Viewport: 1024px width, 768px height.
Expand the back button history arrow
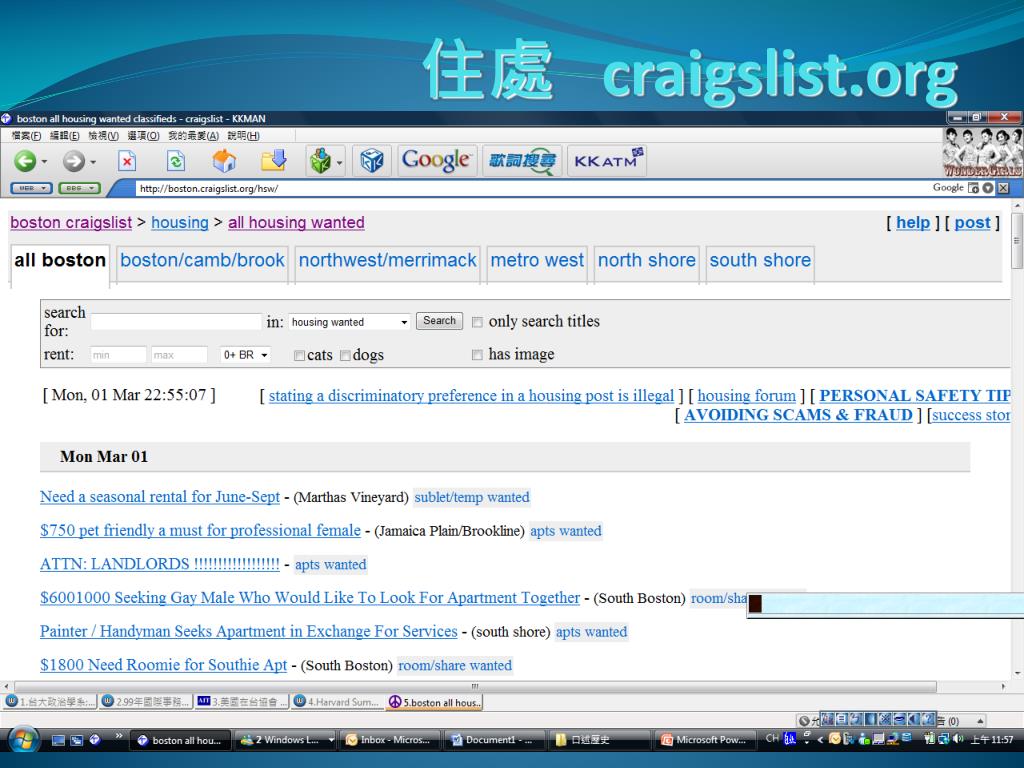tap(44, 161)
